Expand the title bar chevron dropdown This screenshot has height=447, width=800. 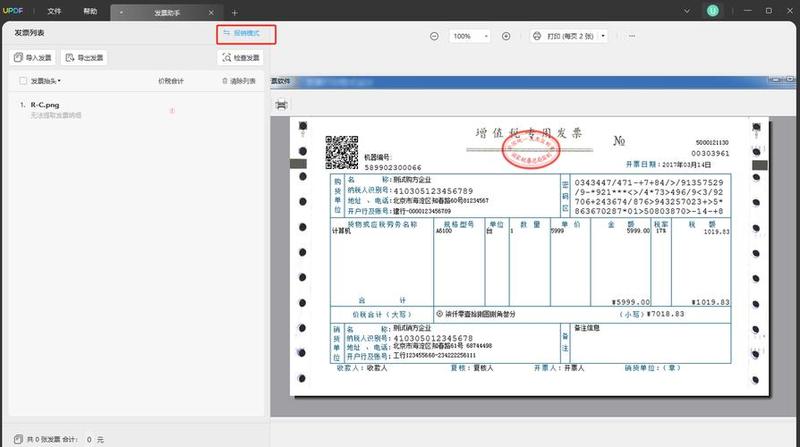(x=687, y=11)
